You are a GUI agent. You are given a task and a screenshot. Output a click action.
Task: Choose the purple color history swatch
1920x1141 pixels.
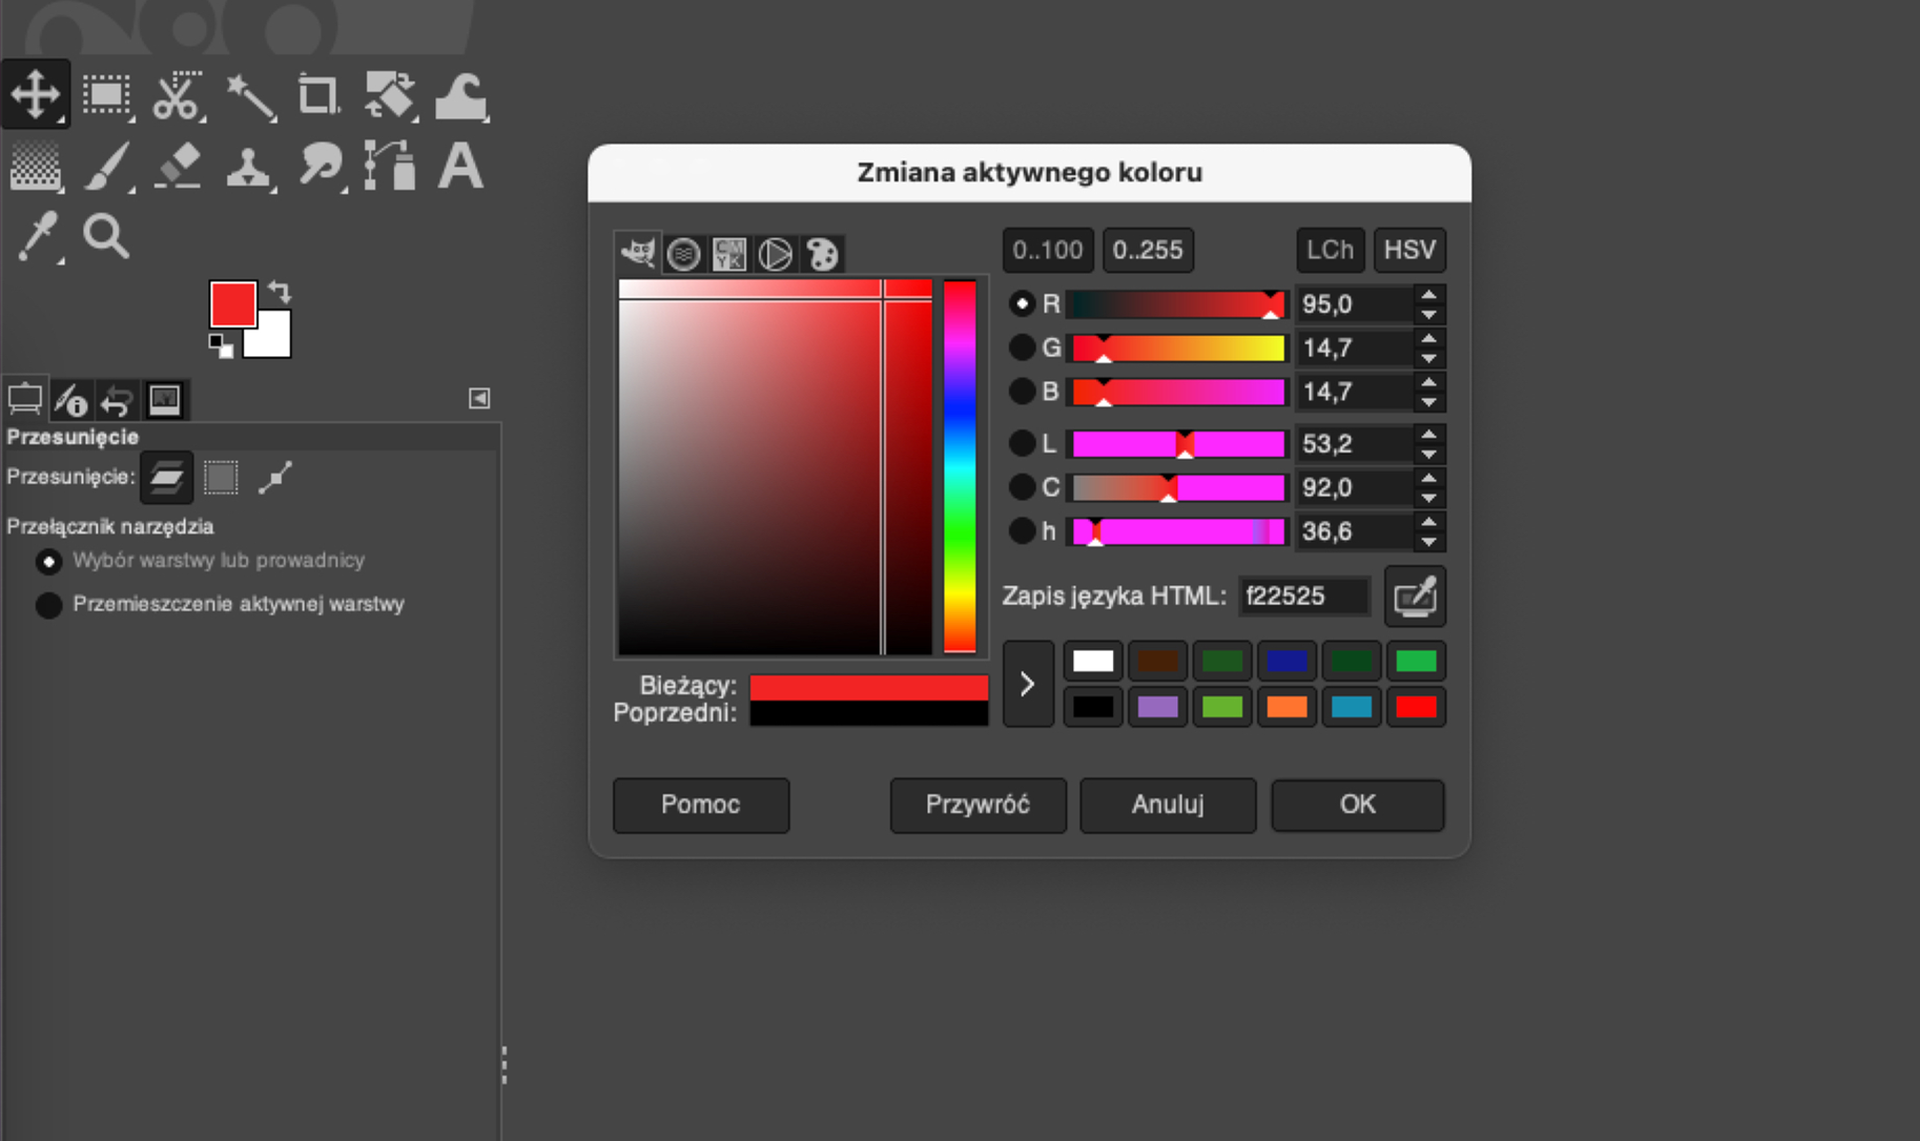[1158, 707]
